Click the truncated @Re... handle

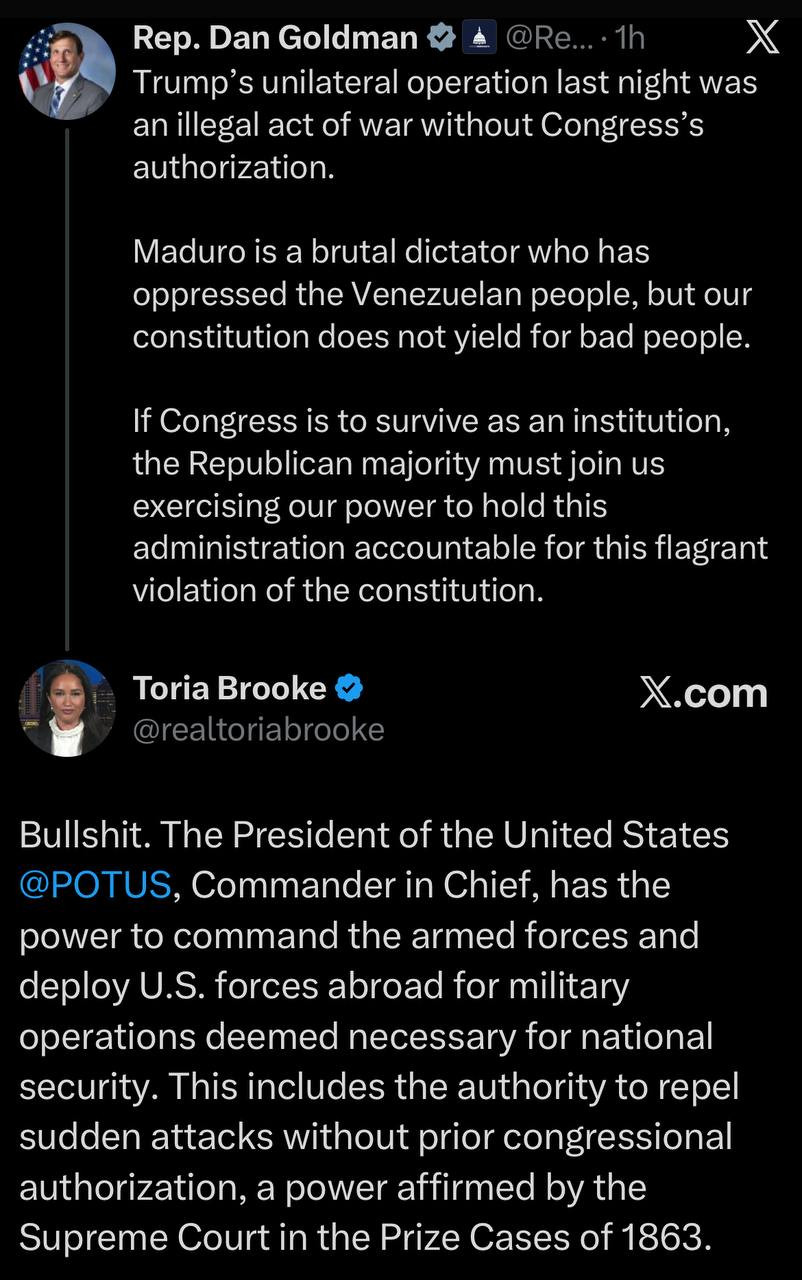(x=552, y=38)
